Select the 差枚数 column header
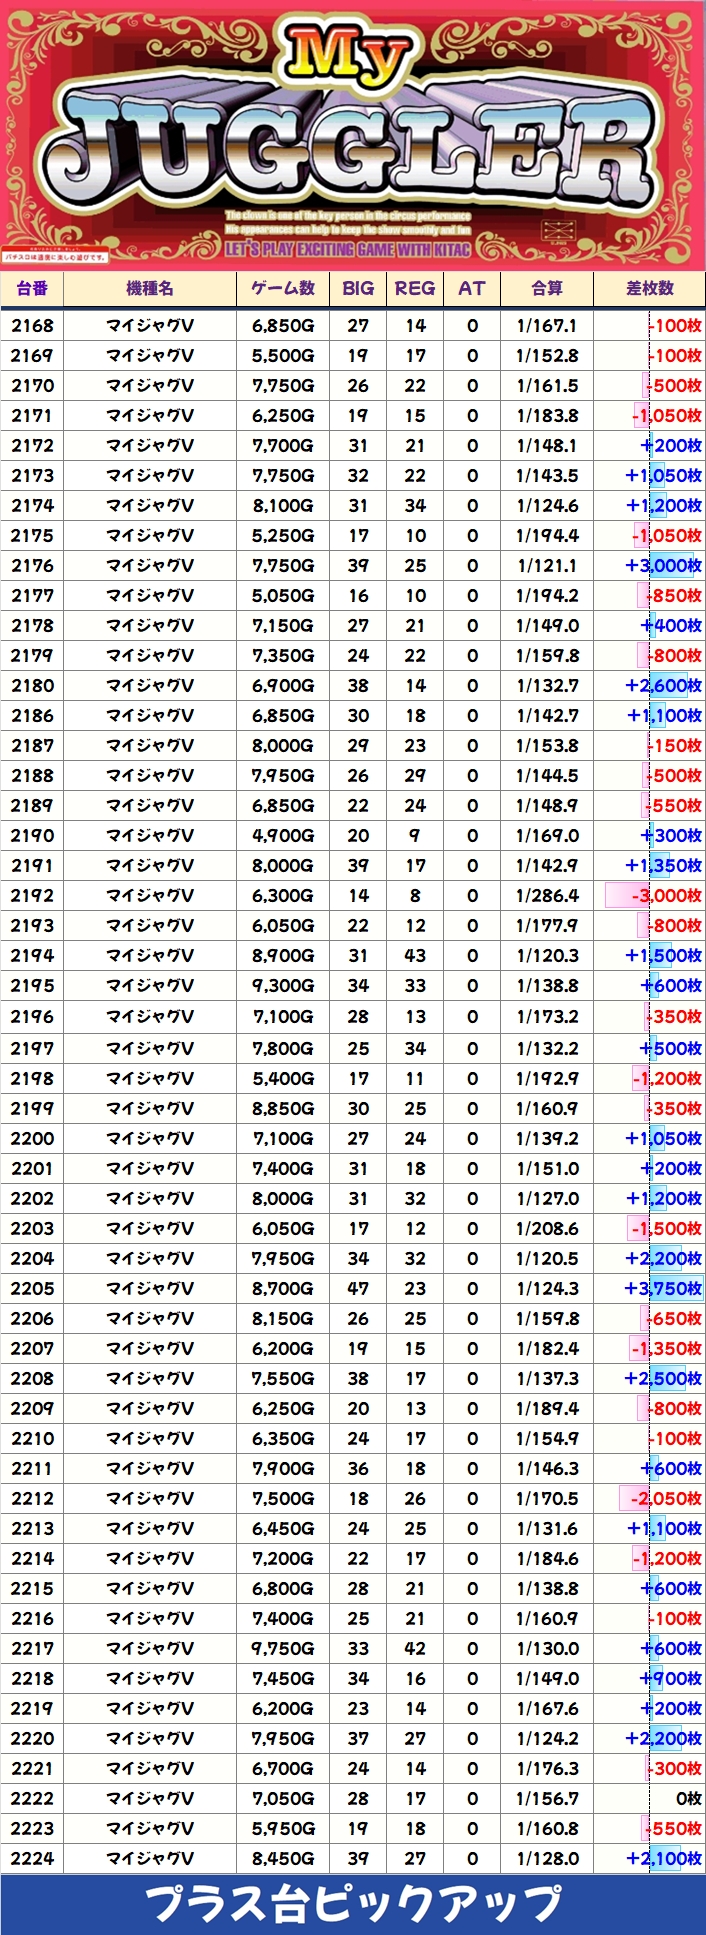706x1935 pixels. coord(650,288)
